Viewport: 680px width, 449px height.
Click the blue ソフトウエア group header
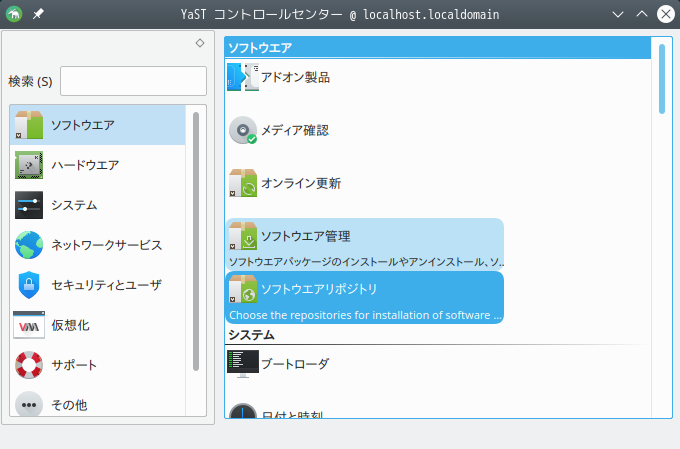[438, 47]
